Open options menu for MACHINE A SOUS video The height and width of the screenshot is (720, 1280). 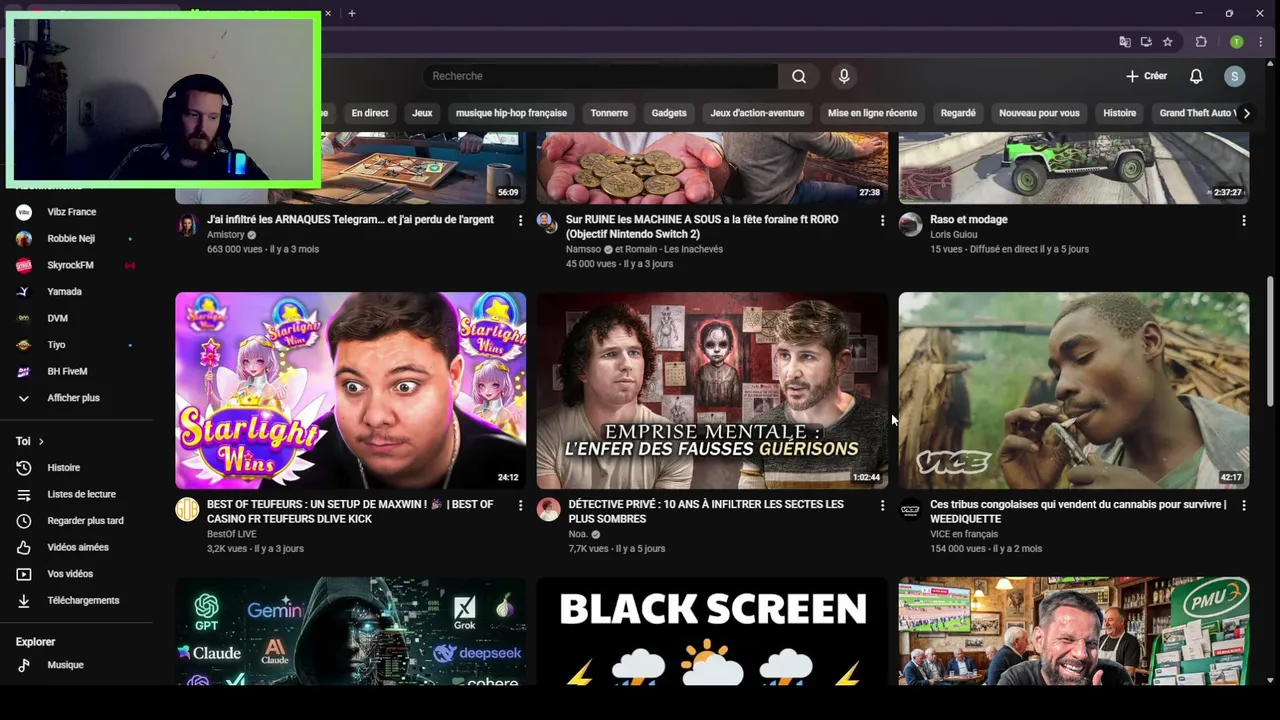[882, 220]
